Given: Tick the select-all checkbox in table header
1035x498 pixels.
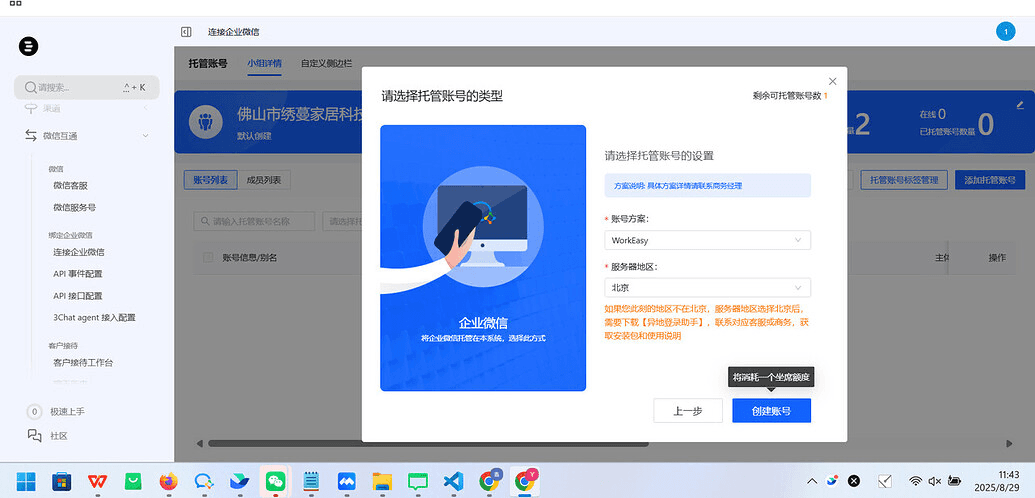Looking at the screenshot, I should [x=208, y=258].
